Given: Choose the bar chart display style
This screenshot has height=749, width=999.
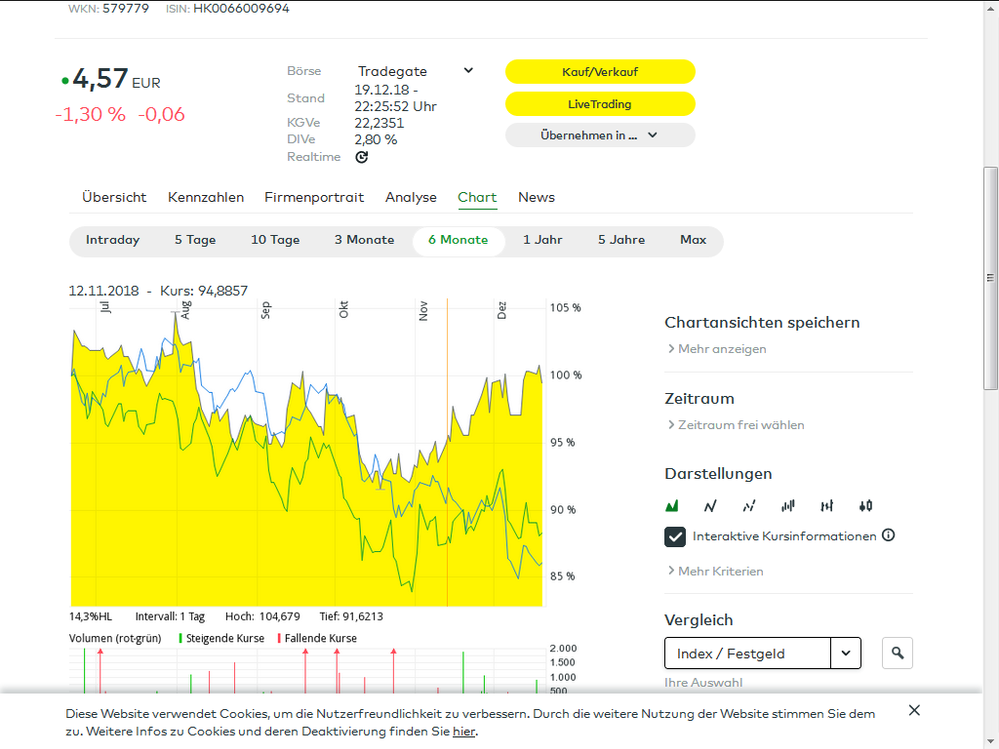Looking at the screenshot, I should [788, 505].
